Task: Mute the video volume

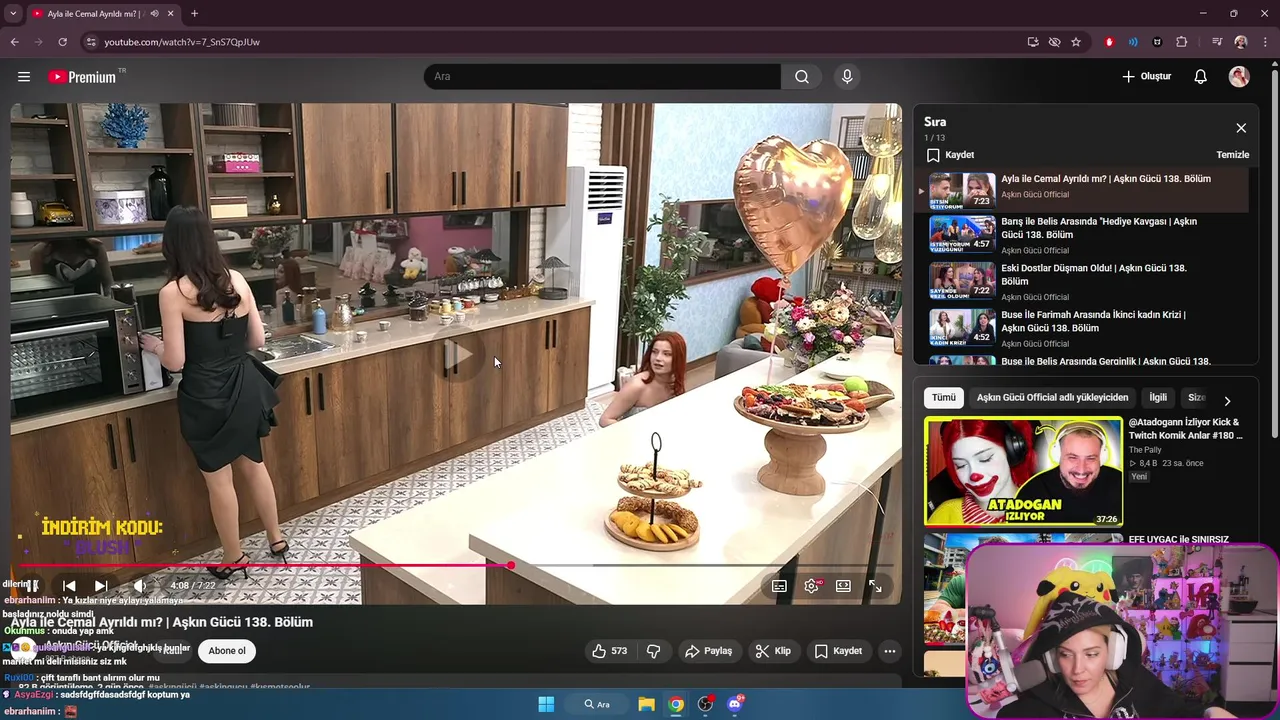Action: (x=140, y=586)
